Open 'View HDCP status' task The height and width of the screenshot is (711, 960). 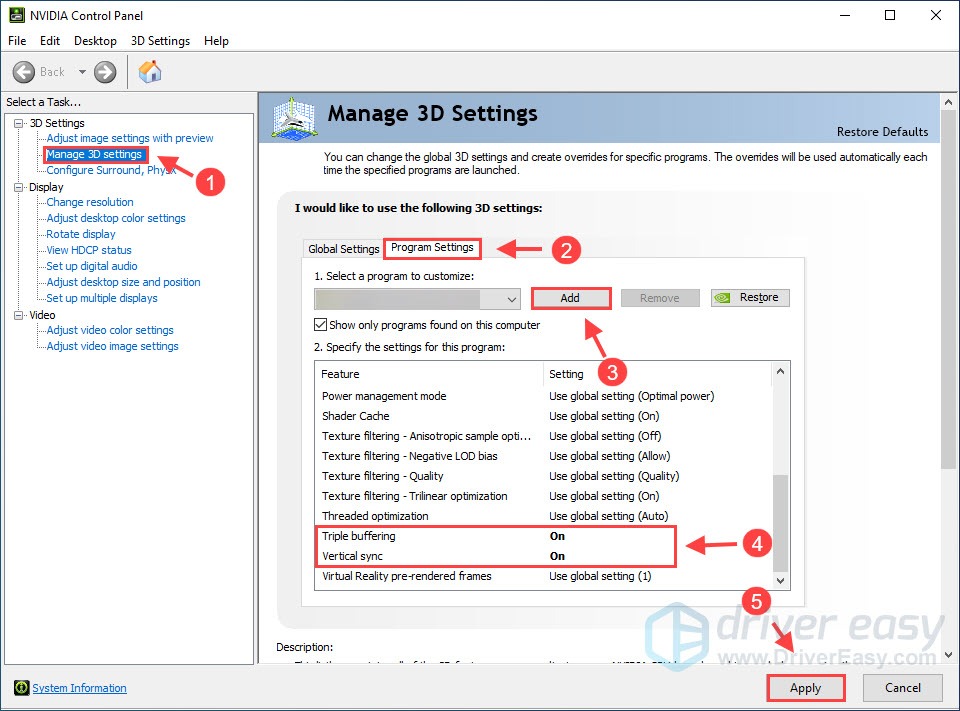(89, 250)
